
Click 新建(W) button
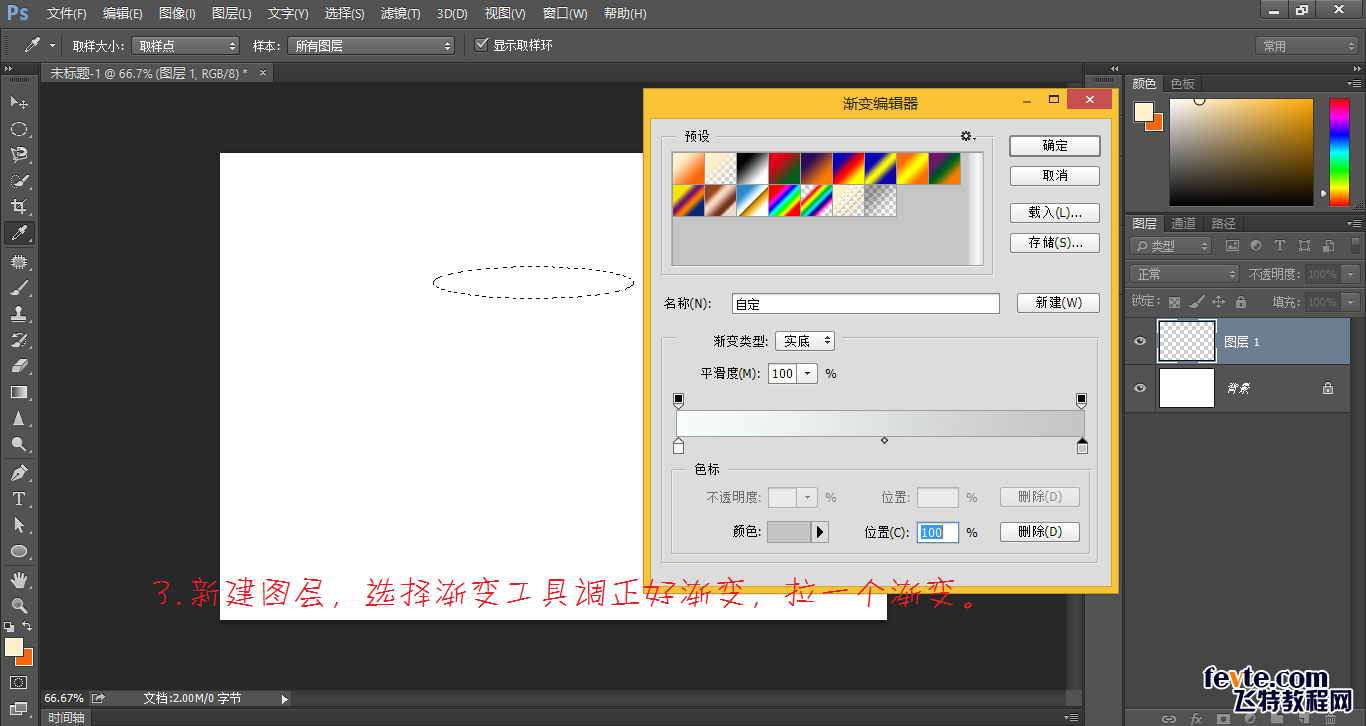[1058, 302]
